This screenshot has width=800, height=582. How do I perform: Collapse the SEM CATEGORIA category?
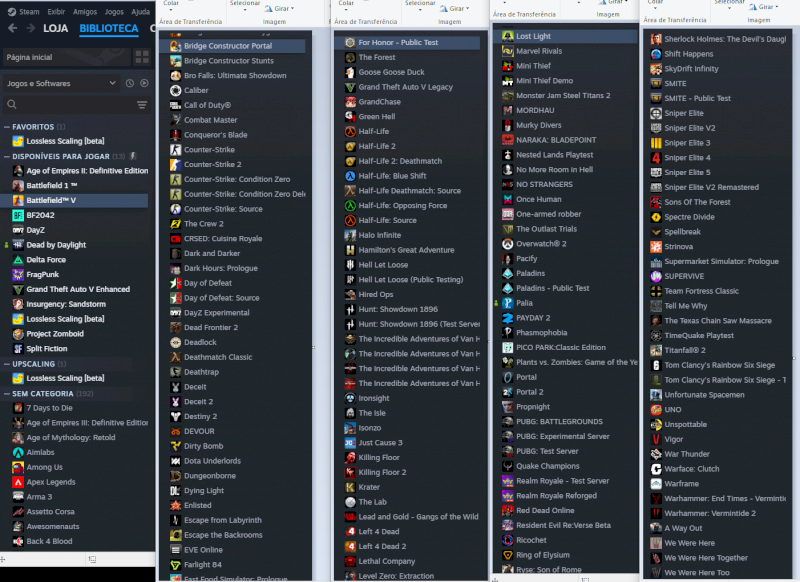pos(7,393)
